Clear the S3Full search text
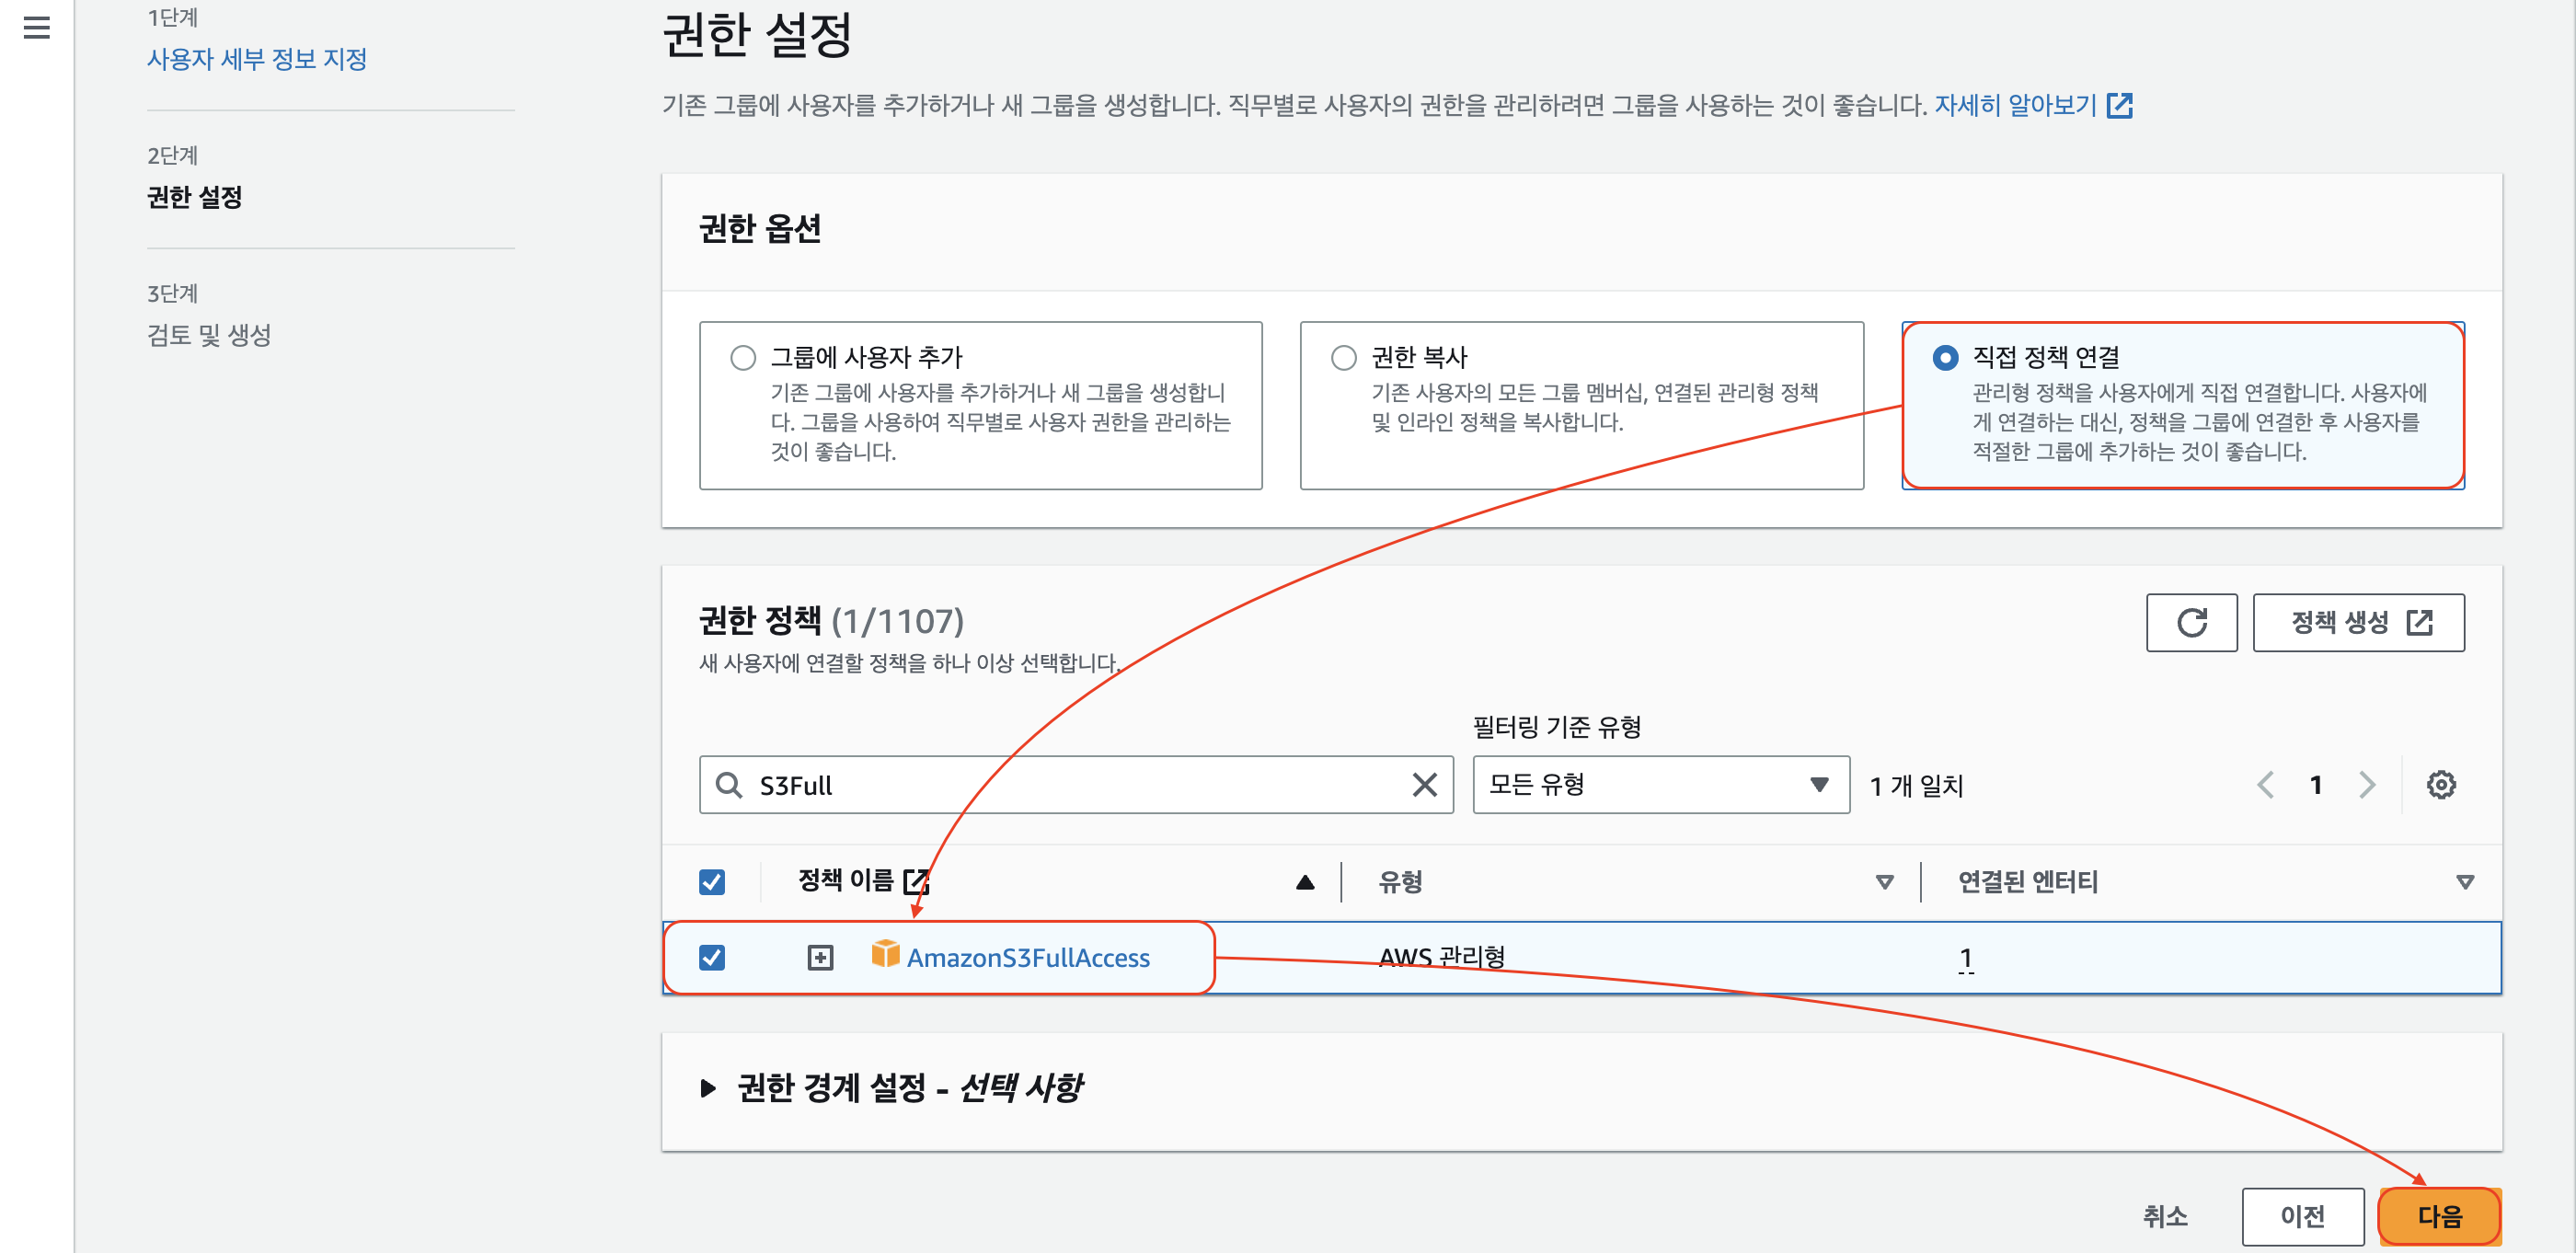Screen dimensions: 2576x1253 (1424, 785)
